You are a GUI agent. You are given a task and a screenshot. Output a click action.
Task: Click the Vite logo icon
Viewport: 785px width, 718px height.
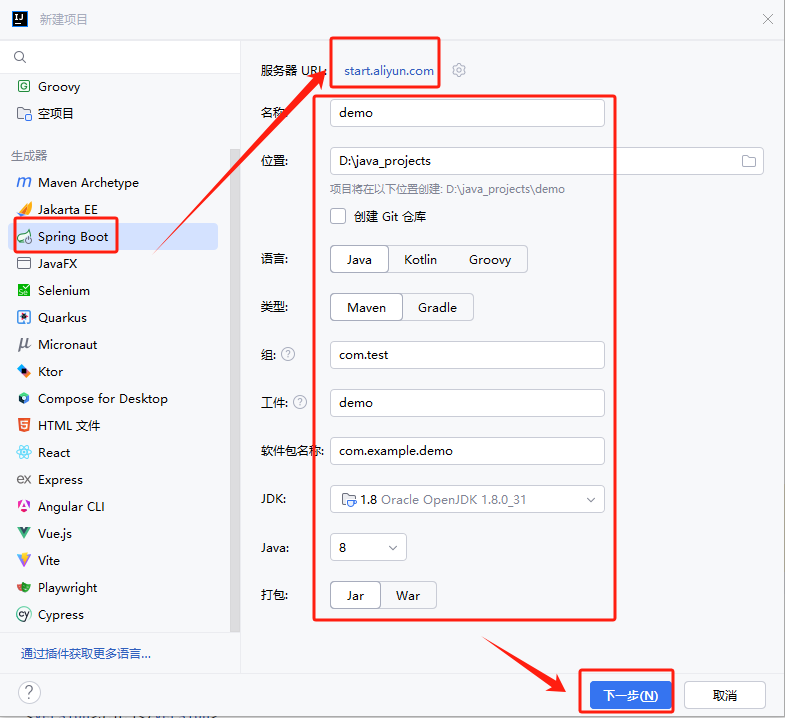pyautogui.click(x=24, y=560)
